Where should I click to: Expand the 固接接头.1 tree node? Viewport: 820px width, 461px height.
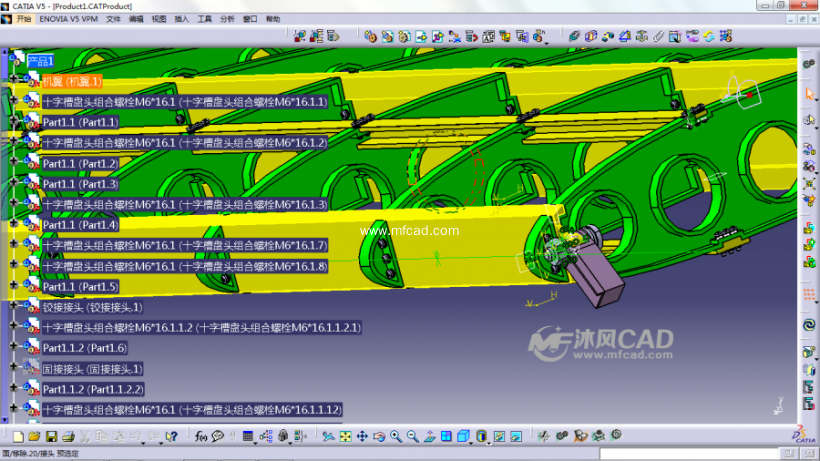[13, 369]
